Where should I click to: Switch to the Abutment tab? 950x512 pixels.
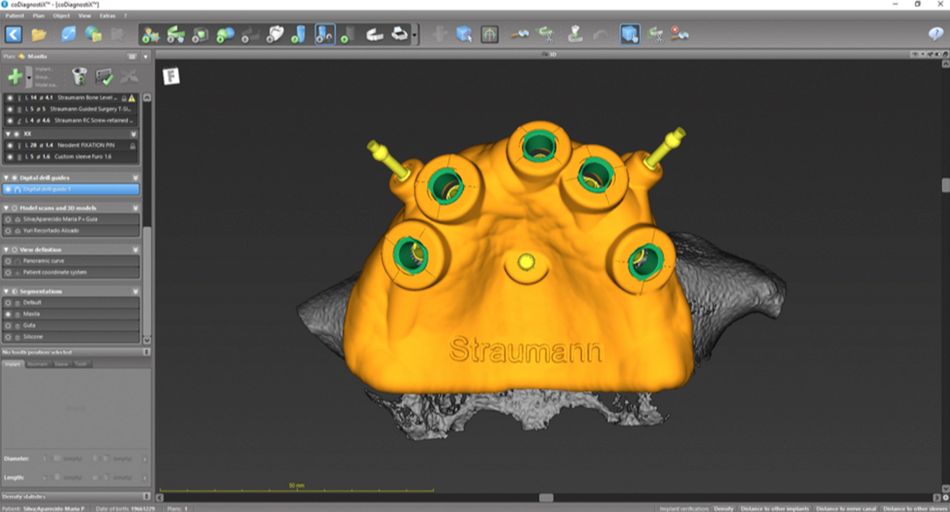[38, 364]
